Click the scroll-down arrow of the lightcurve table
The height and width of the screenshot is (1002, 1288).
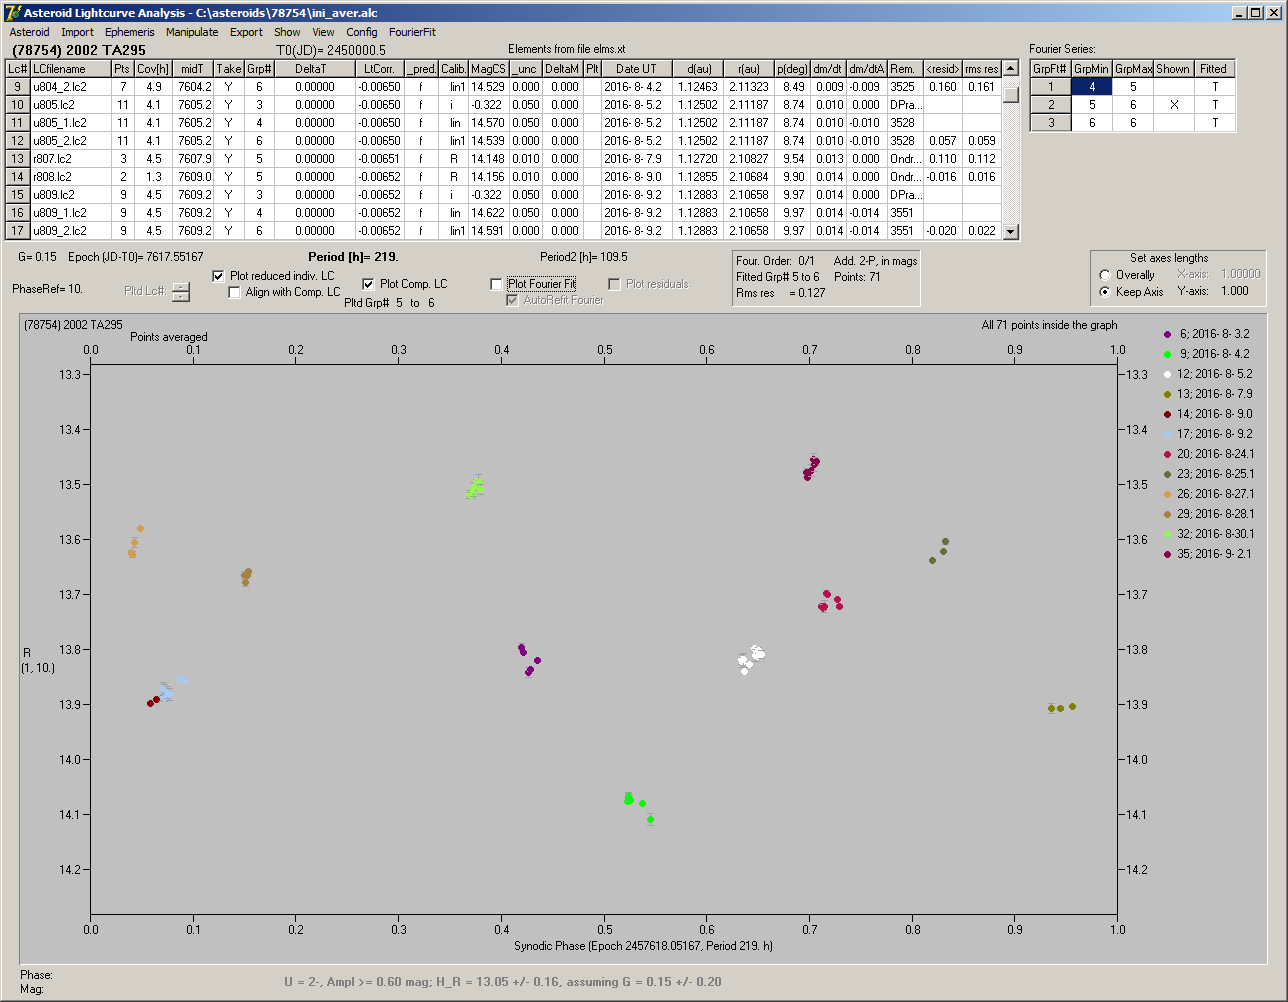point(1010,232)
